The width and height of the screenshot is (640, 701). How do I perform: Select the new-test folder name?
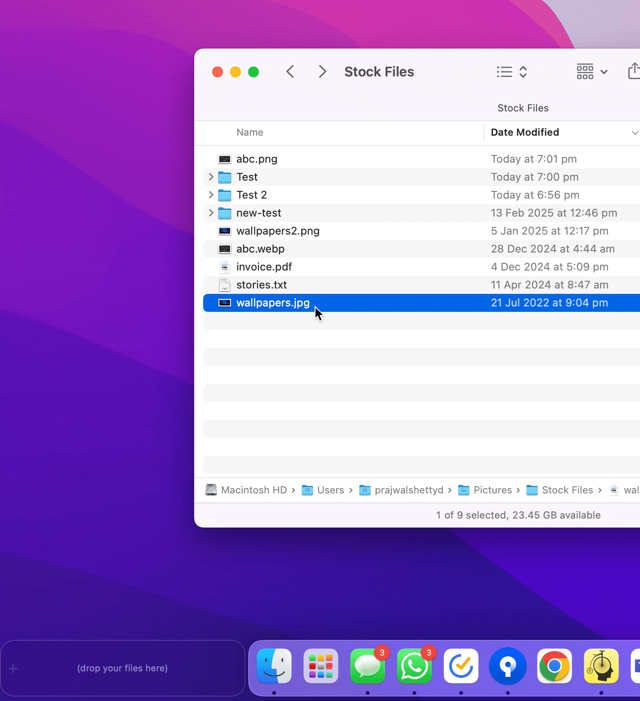pos(258,213)
